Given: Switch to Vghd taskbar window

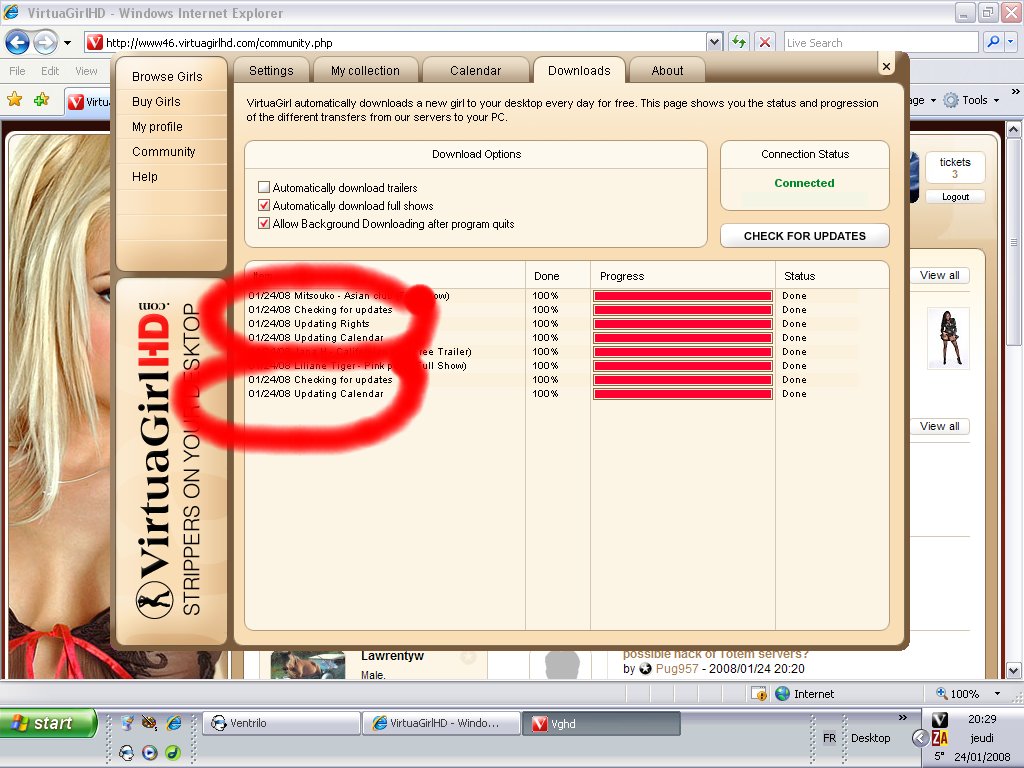Looking at the screenshot, I should [601, 724].
